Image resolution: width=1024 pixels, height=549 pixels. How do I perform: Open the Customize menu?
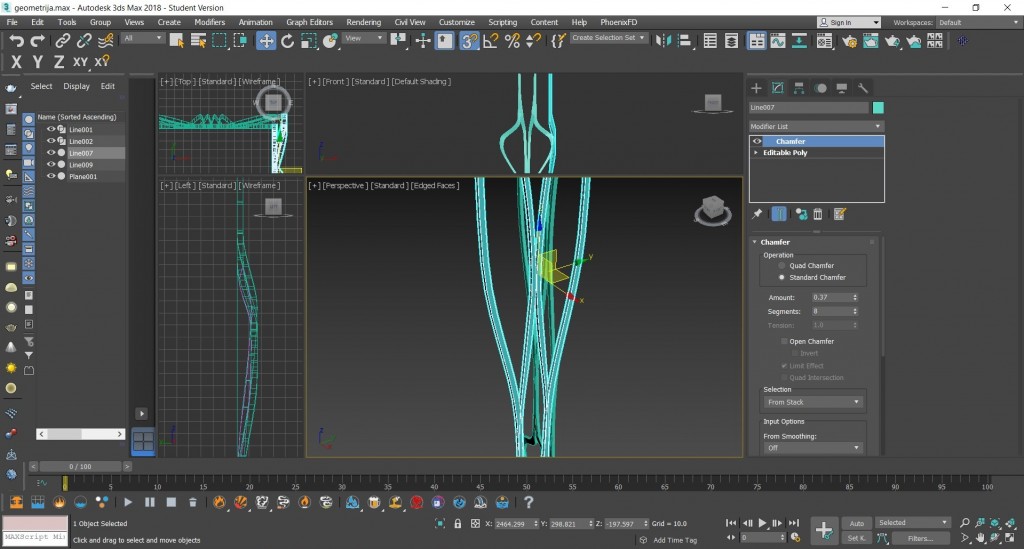click(x=456, y=22)
